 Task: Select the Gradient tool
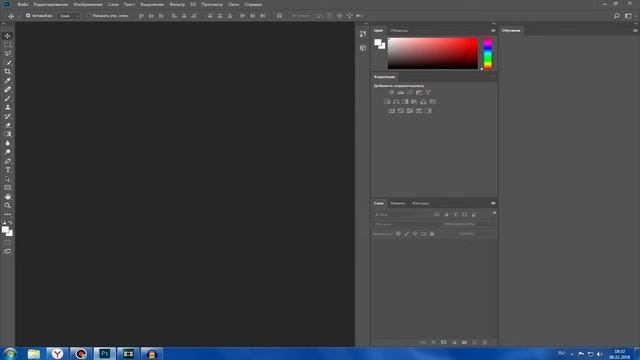tap(7, 134)
